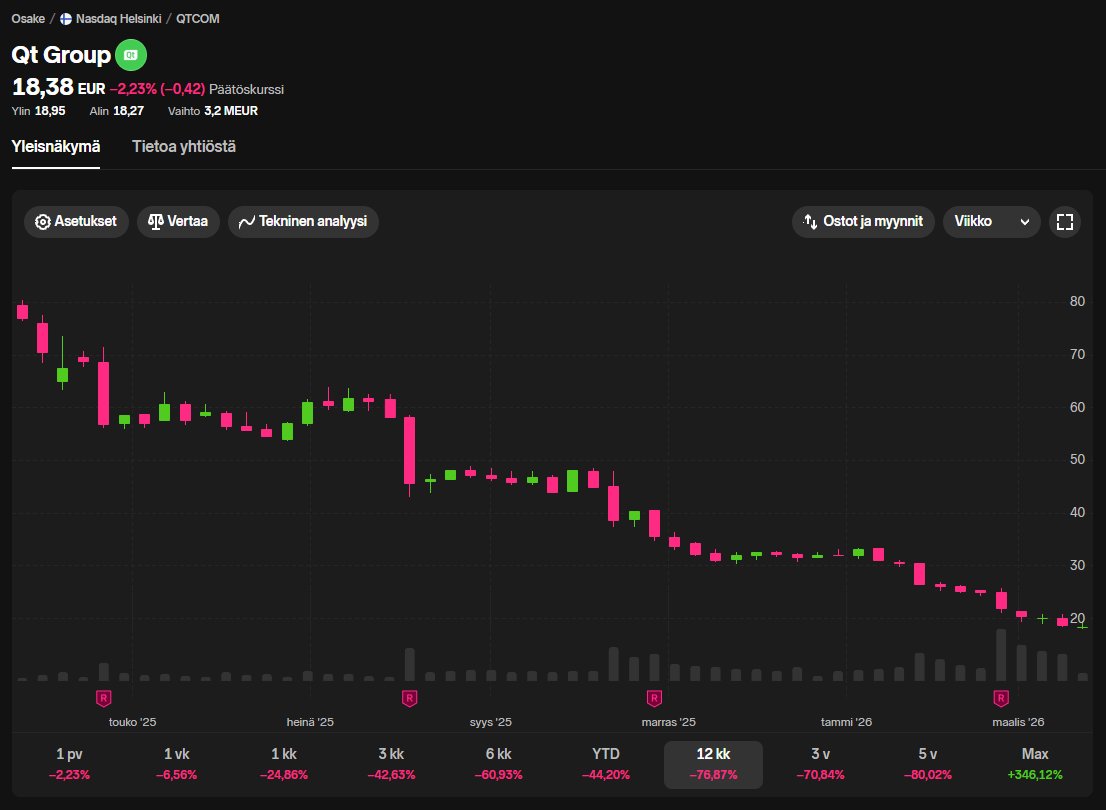The width and height of the screenshot is (1106, 810).
Task: Go to Osake breadcrumb link
Action: [28, 19]
